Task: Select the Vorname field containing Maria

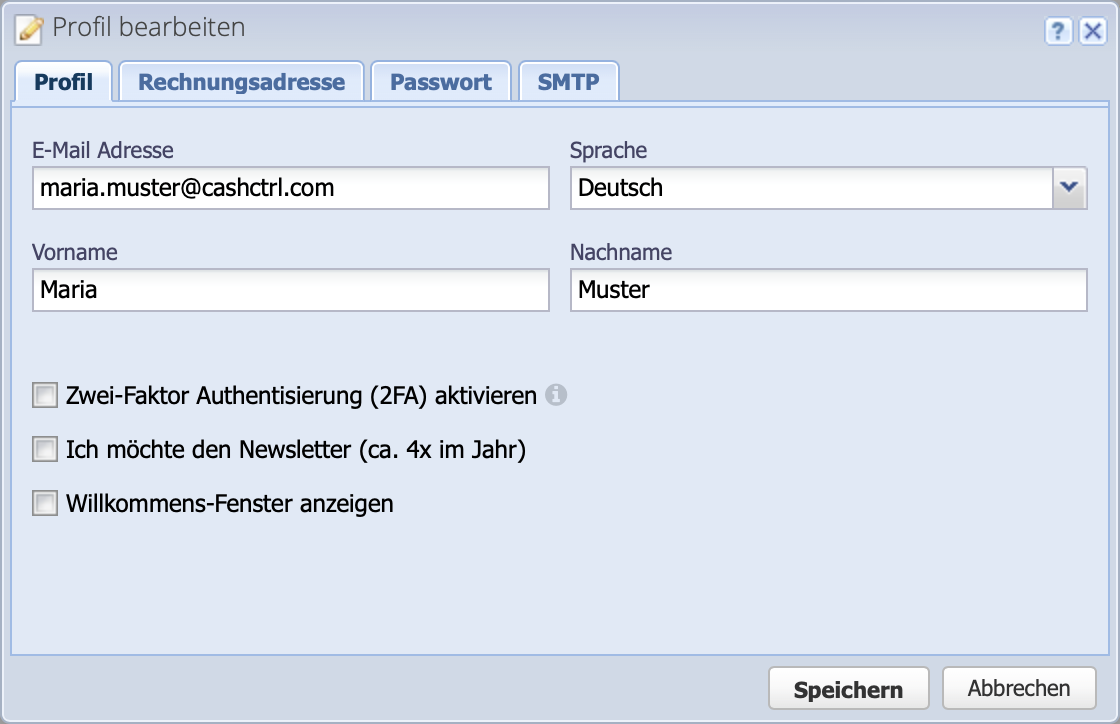Action: click(x=290, y=290)
